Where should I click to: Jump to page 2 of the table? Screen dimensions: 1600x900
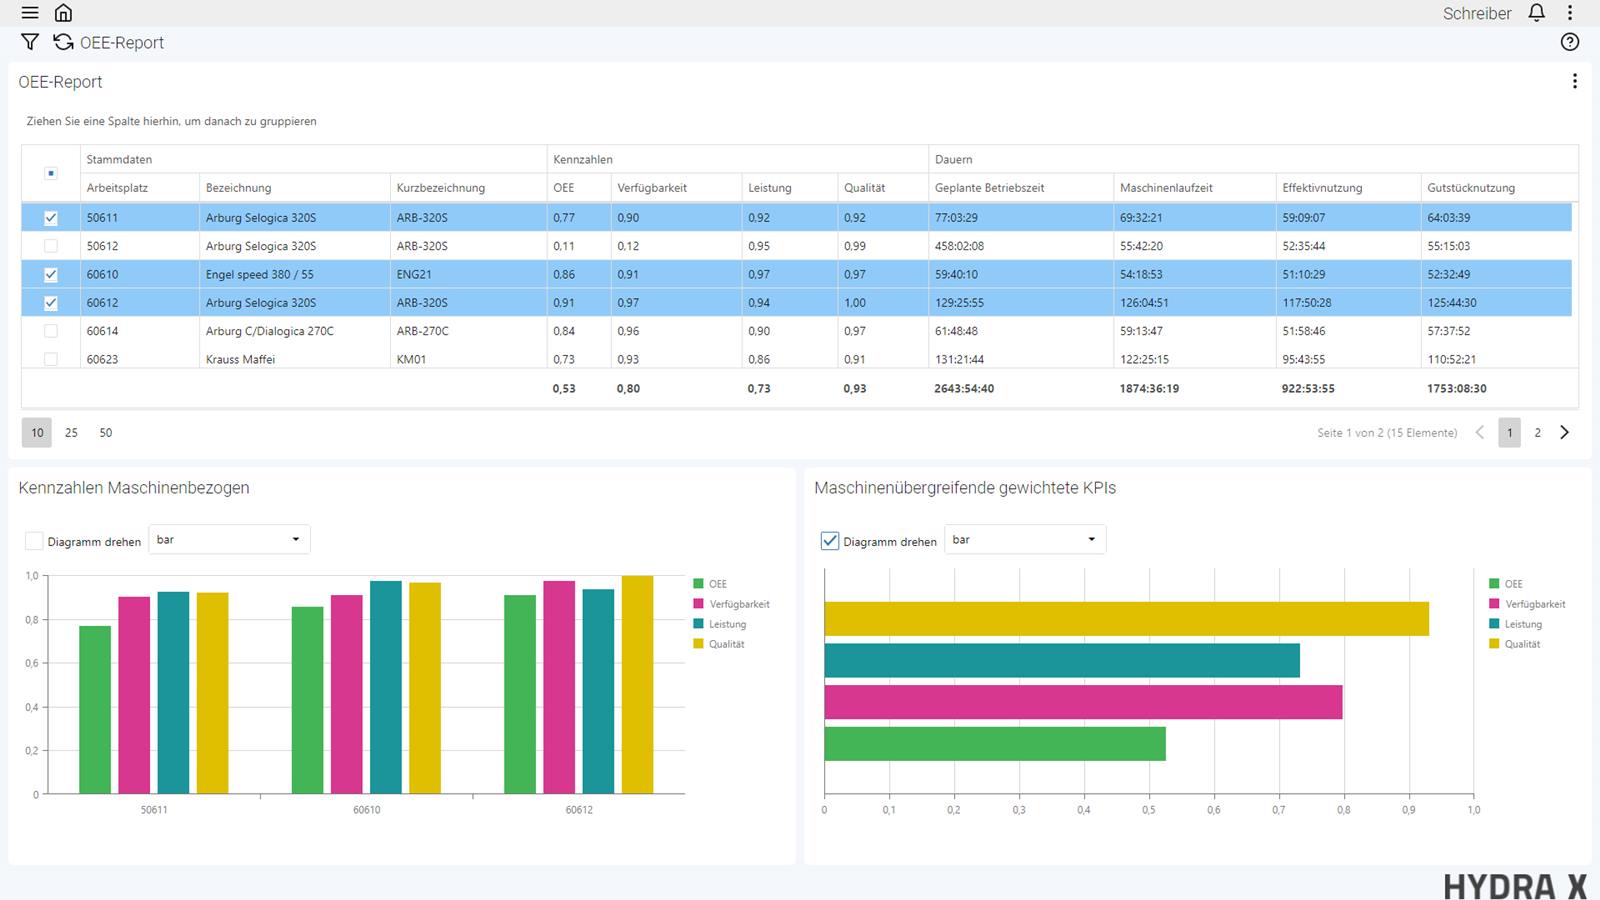point(1537,433)
